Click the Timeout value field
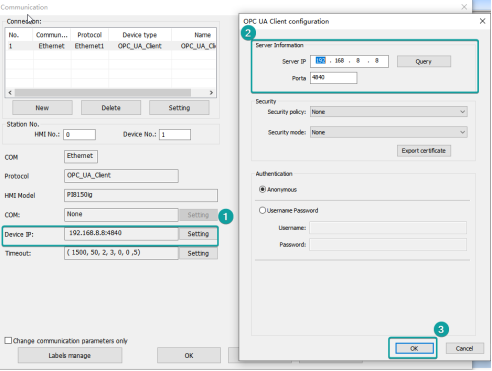This screenshot has width=492, height=371. [x=121, y=253]
